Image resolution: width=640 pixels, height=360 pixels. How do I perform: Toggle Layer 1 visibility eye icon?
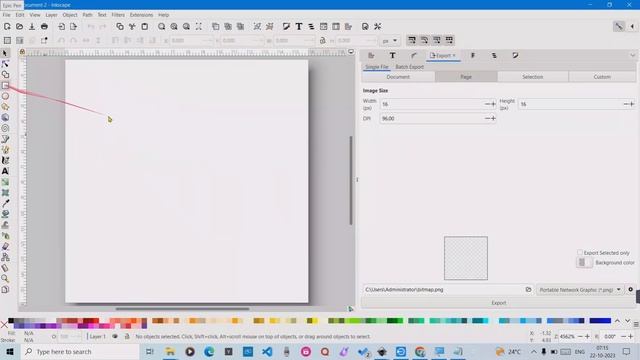tap(115, 337)
